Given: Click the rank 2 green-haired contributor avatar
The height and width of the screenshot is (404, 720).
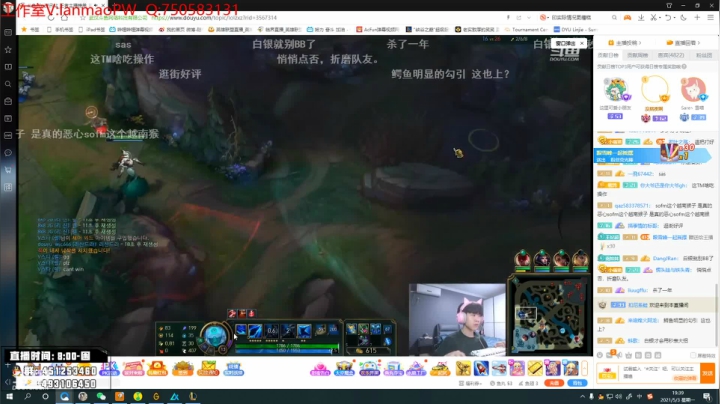Looking at the screenshot, I should 616,90.
